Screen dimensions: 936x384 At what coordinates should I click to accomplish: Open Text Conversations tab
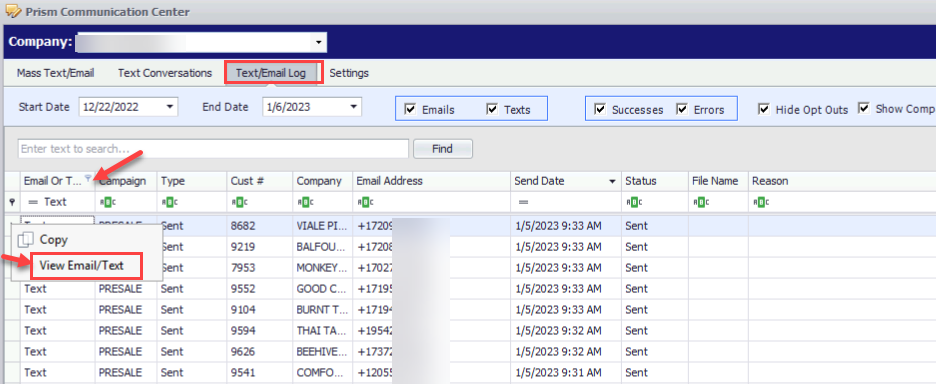pyautogui.click(x=165, y=73)
